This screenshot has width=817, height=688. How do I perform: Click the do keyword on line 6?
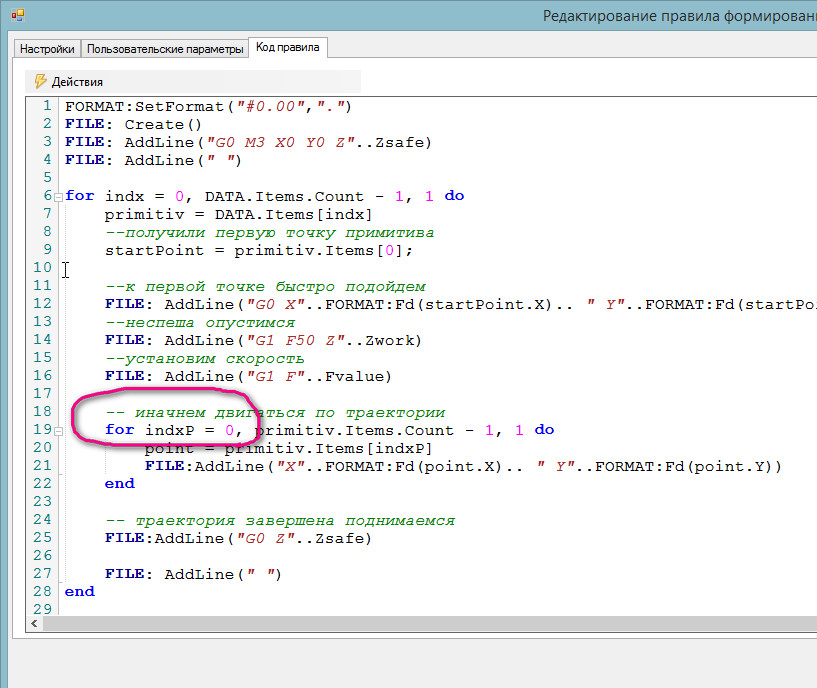click(454, 196)
